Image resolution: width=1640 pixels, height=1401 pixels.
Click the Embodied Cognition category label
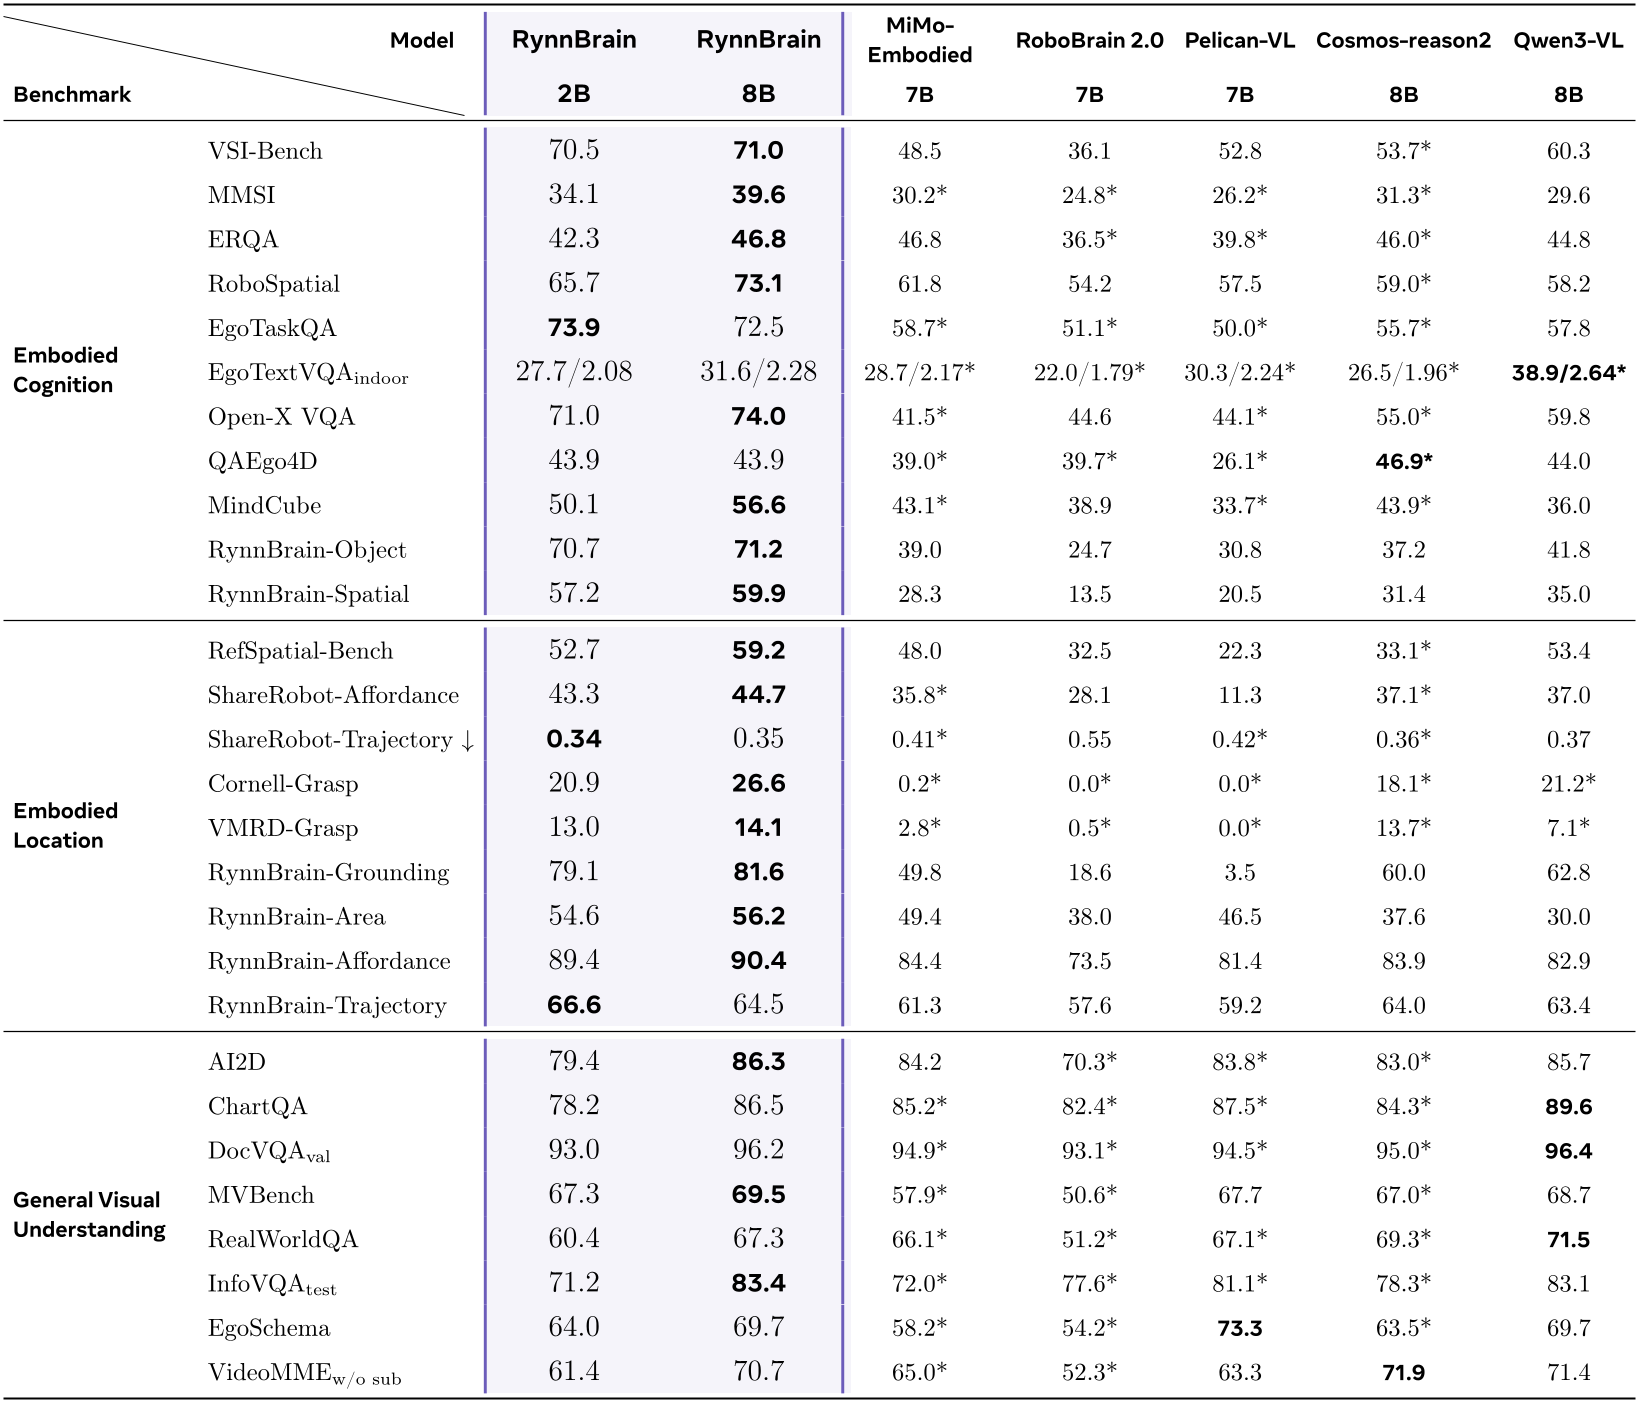click(x=66, y=370)
